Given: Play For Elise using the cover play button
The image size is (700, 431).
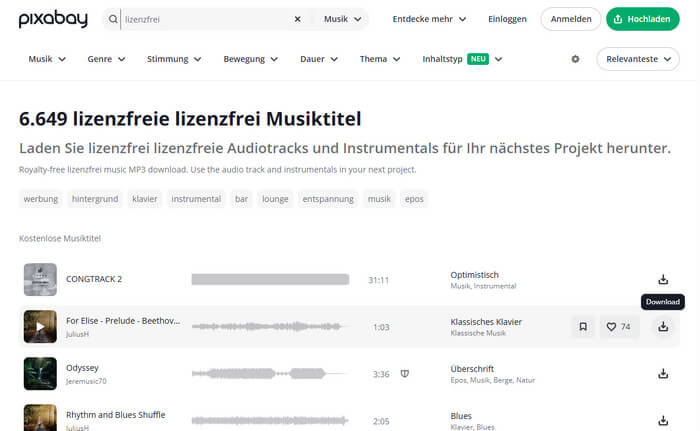Looking at the screenshot, I should [40, 327].
